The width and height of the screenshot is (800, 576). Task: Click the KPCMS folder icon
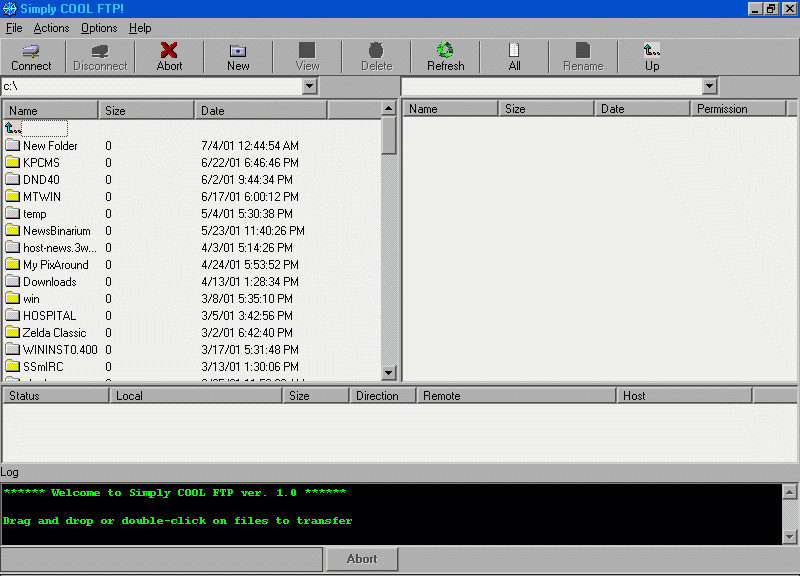click(12, 162)
